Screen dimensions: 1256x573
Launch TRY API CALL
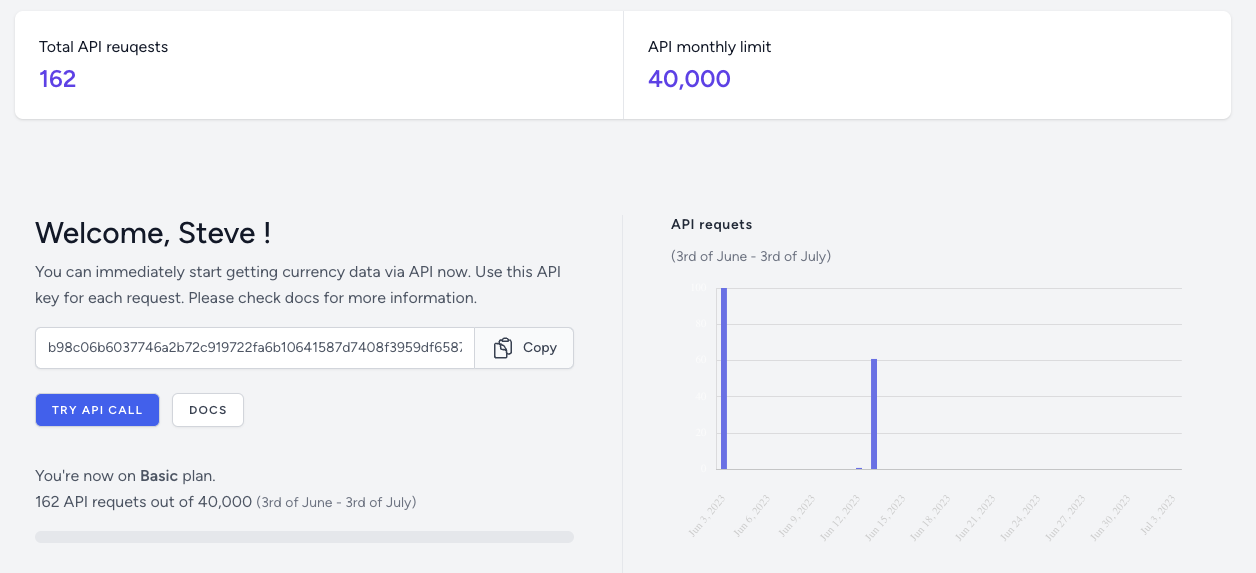(x=97, y=410)
